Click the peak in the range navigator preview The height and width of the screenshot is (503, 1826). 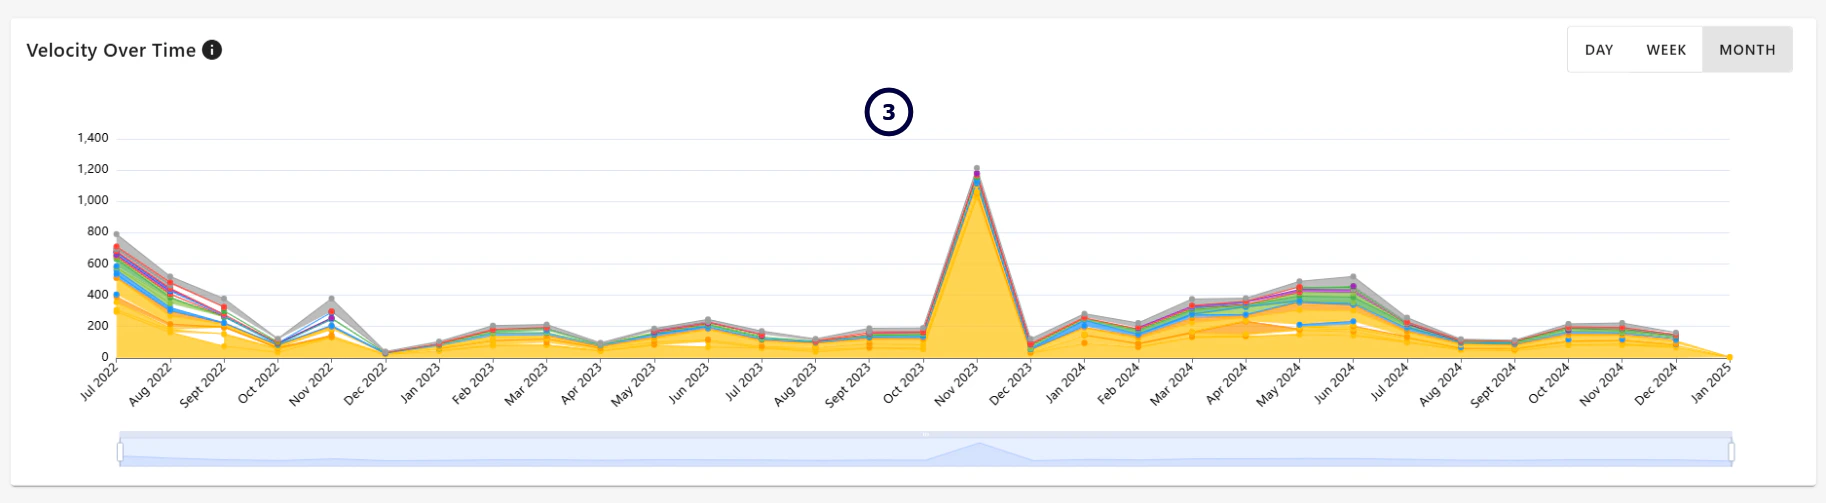point(979,444)
